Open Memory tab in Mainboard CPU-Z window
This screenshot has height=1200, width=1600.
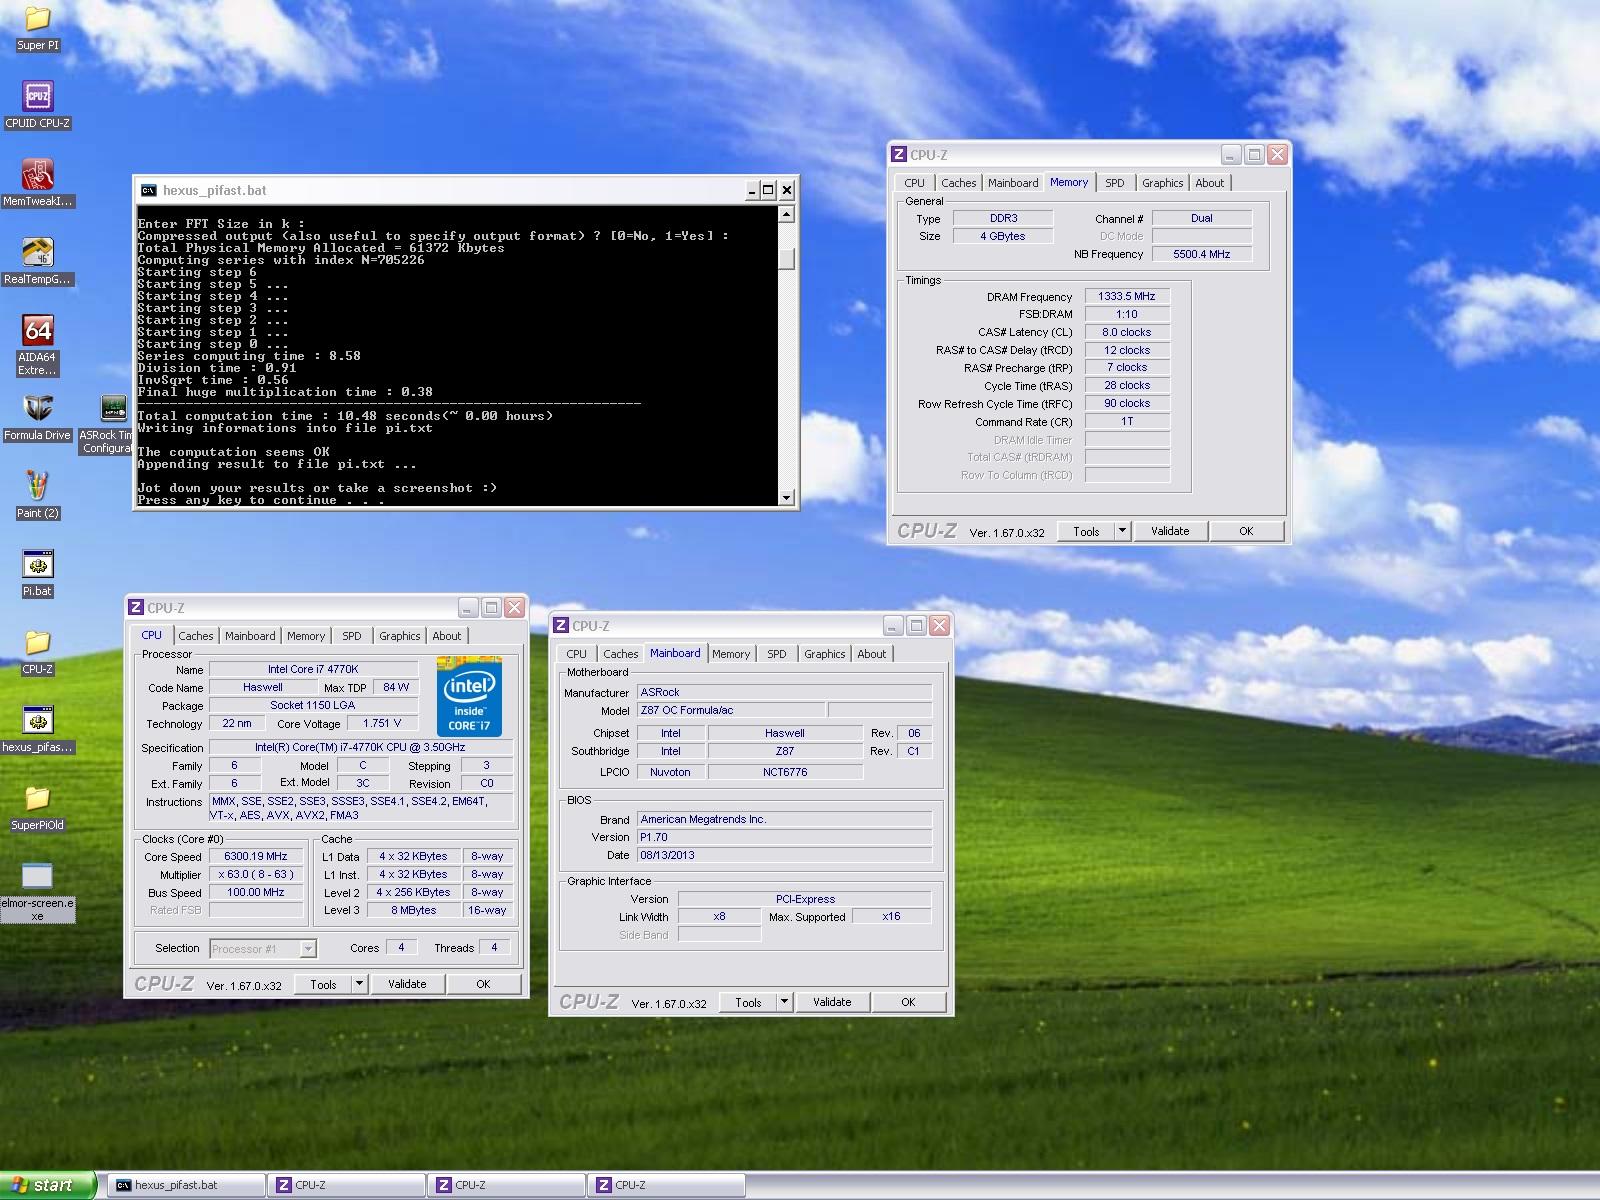pyautogui.click(x=731, y=654)
